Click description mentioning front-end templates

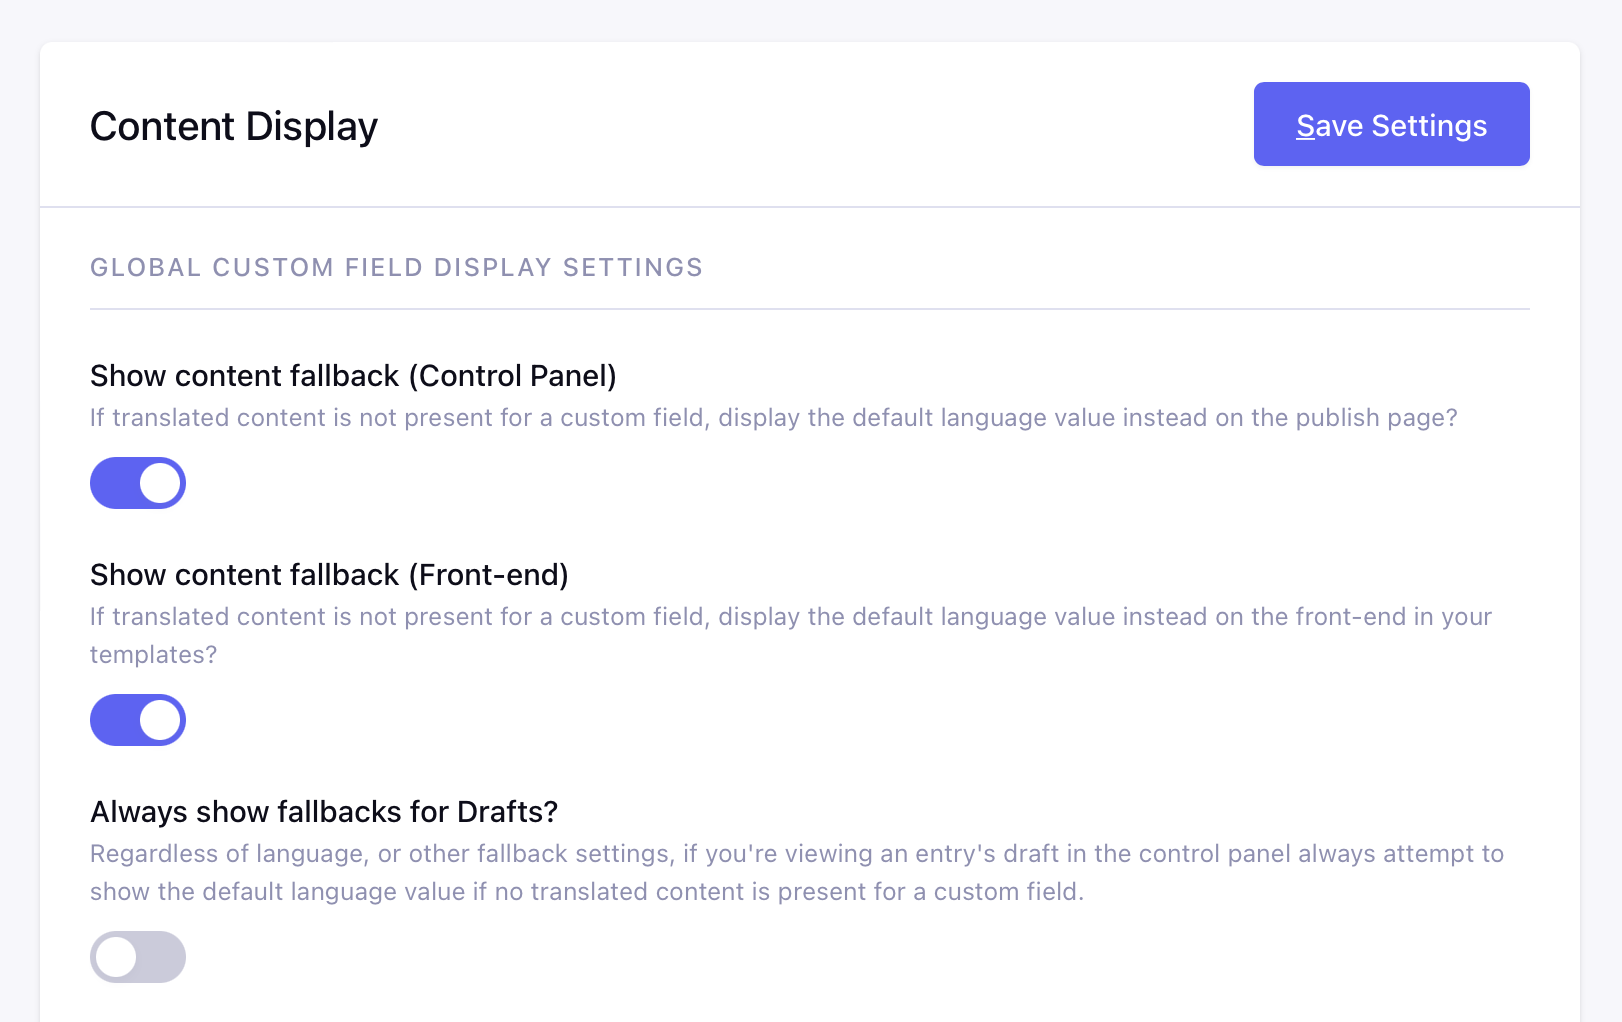tap(791, 635)
